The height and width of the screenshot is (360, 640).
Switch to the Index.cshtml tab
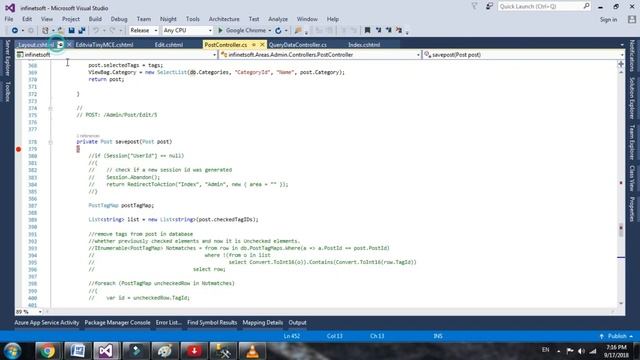[364, 44]
